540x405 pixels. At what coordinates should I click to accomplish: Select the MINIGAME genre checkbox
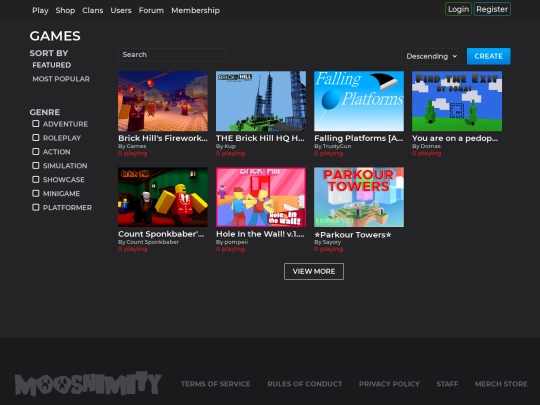click(x=35, y=193)
